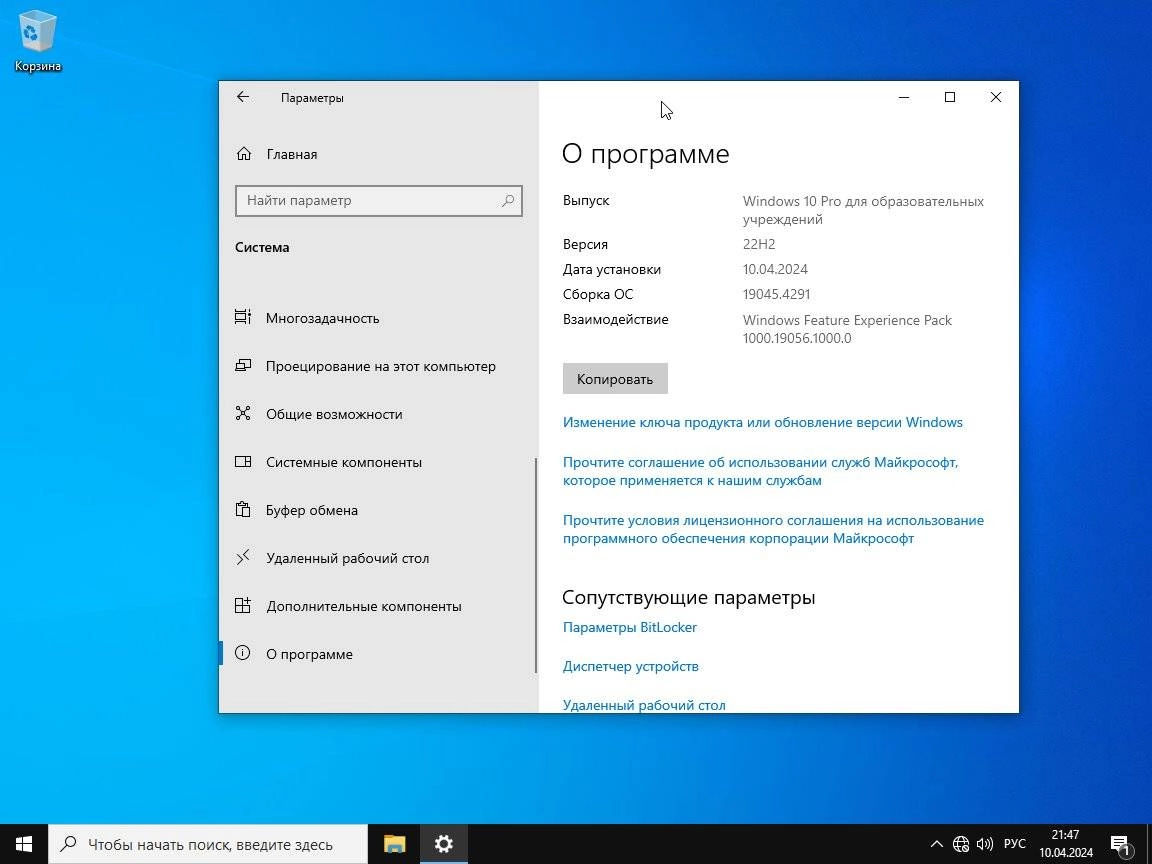1152x864 pixels.
Task: Select the Проецирование на этот компьютер icon
Action: click(x=242, y=365)
